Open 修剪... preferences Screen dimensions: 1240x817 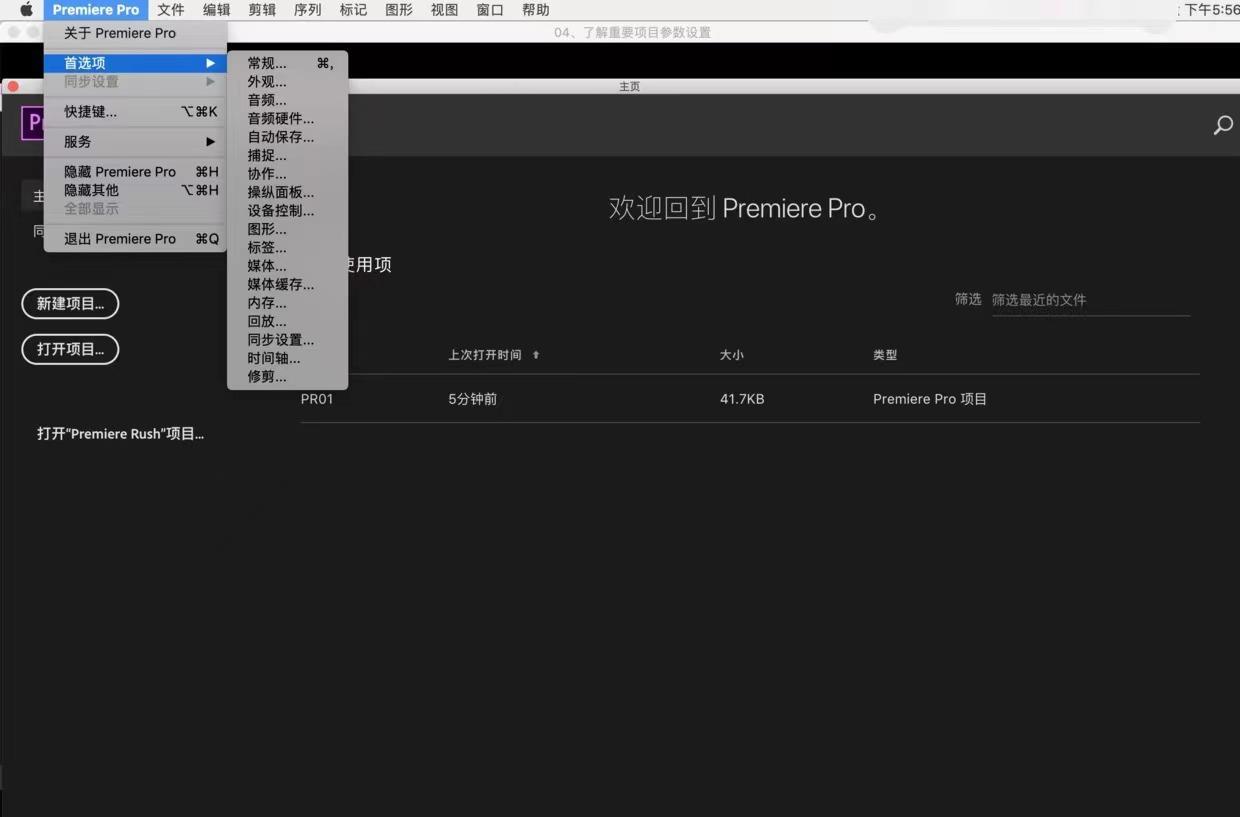point(288,377)
